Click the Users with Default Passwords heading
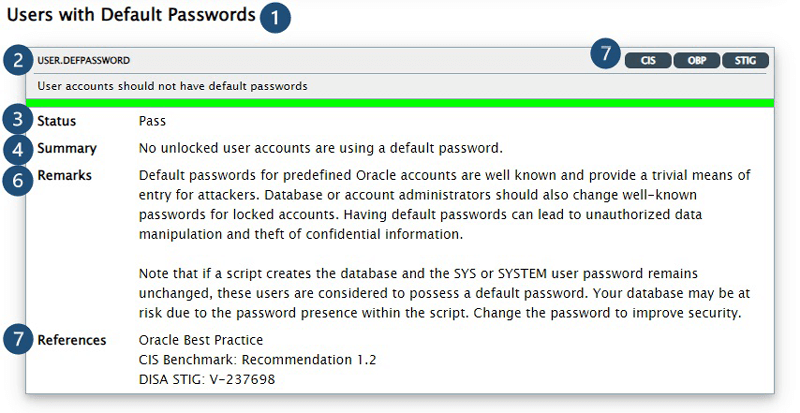 tap(131, 15)
